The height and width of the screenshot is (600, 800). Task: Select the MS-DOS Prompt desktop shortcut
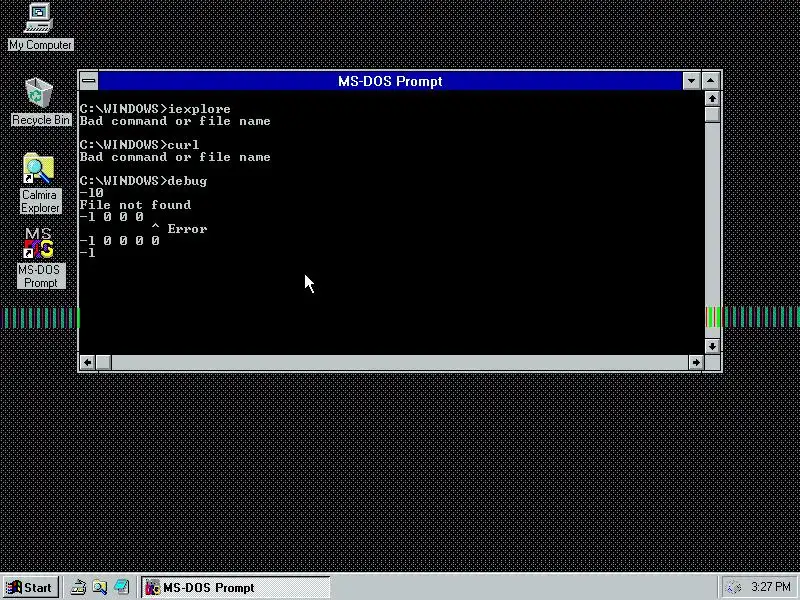coord(40,258)
